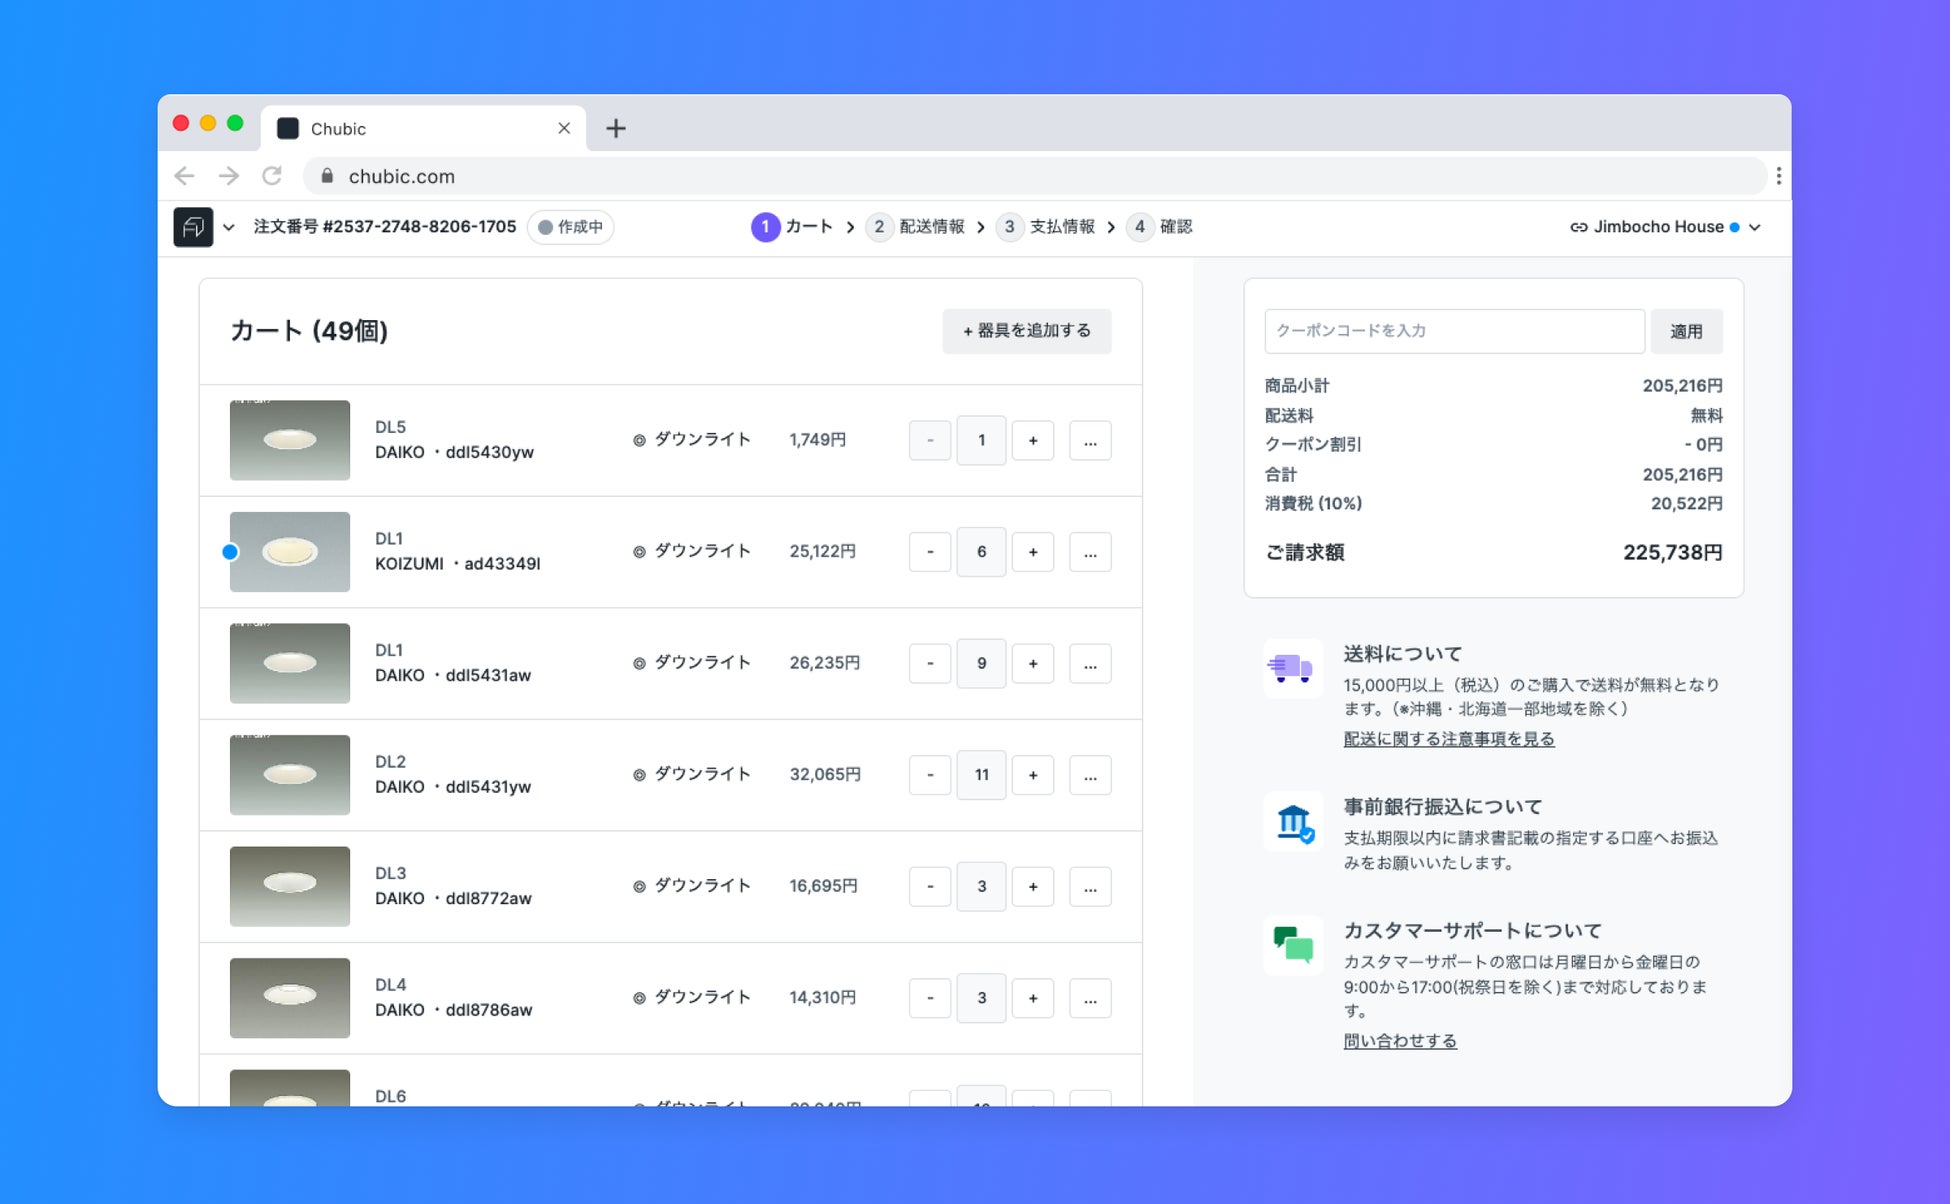The width and height of the screenshot is (1950, 1204).
Task: Click the browser back arrow
Action: pyautogui.click(x=184, y=176)
